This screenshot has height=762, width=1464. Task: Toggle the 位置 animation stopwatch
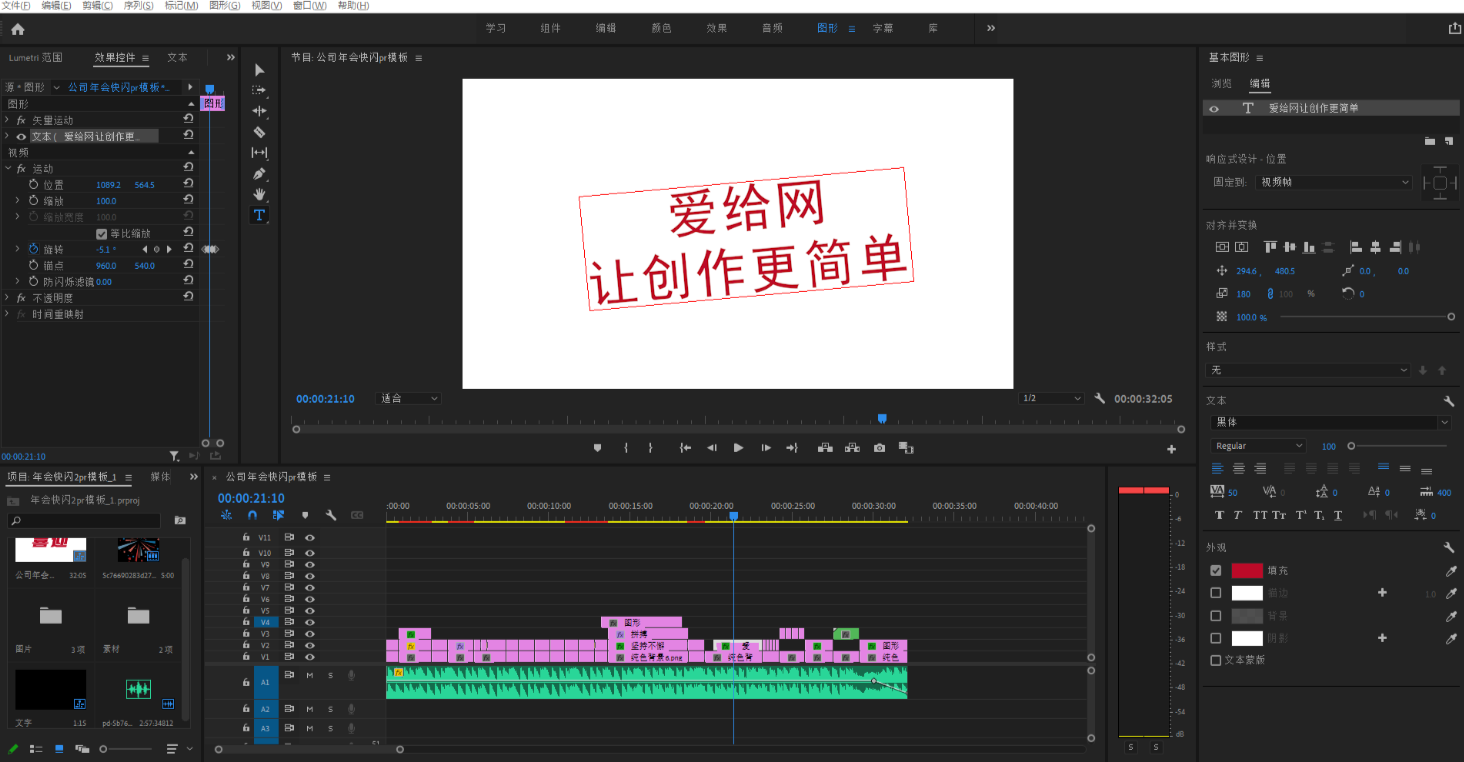coord(32,185)
